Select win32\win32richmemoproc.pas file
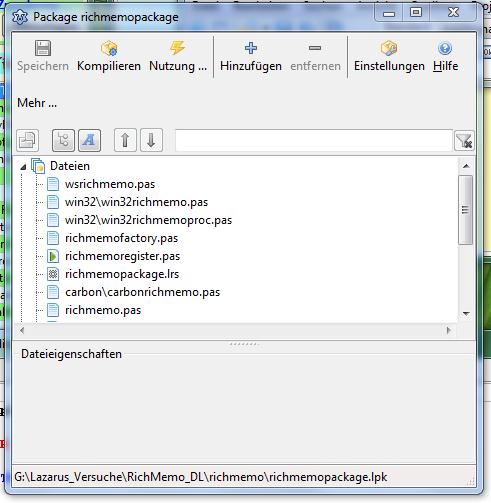Image resolution: width=491 pixels, height=503 pixels. tap(148, 220)
